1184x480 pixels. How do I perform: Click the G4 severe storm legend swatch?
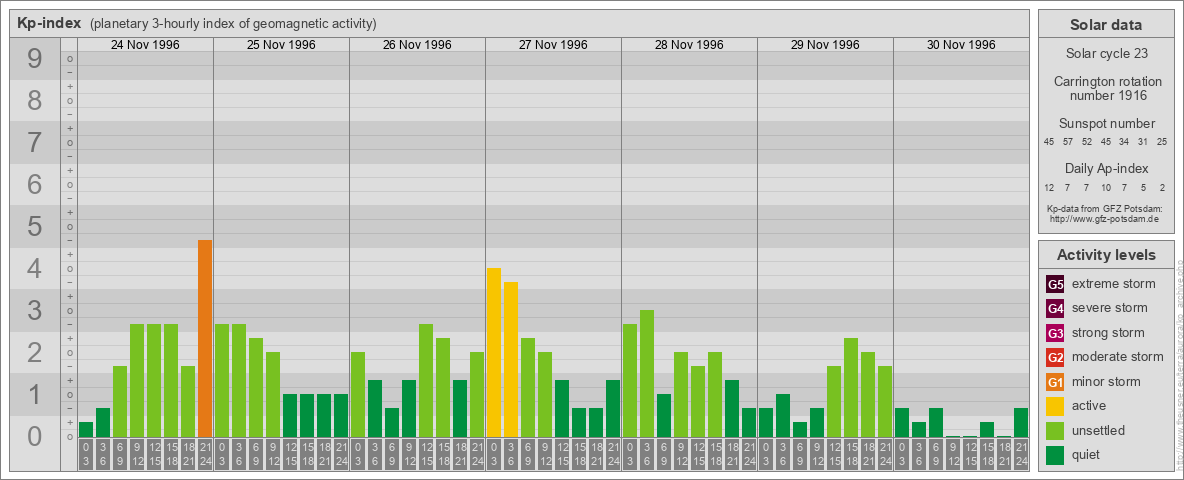(1055, 308)
